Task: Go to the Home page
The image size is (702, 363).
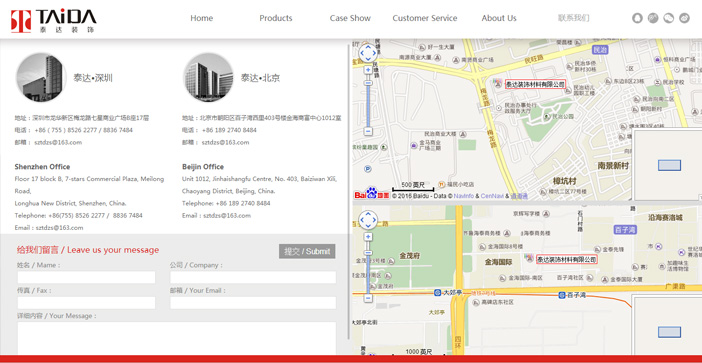Action: 201,18
